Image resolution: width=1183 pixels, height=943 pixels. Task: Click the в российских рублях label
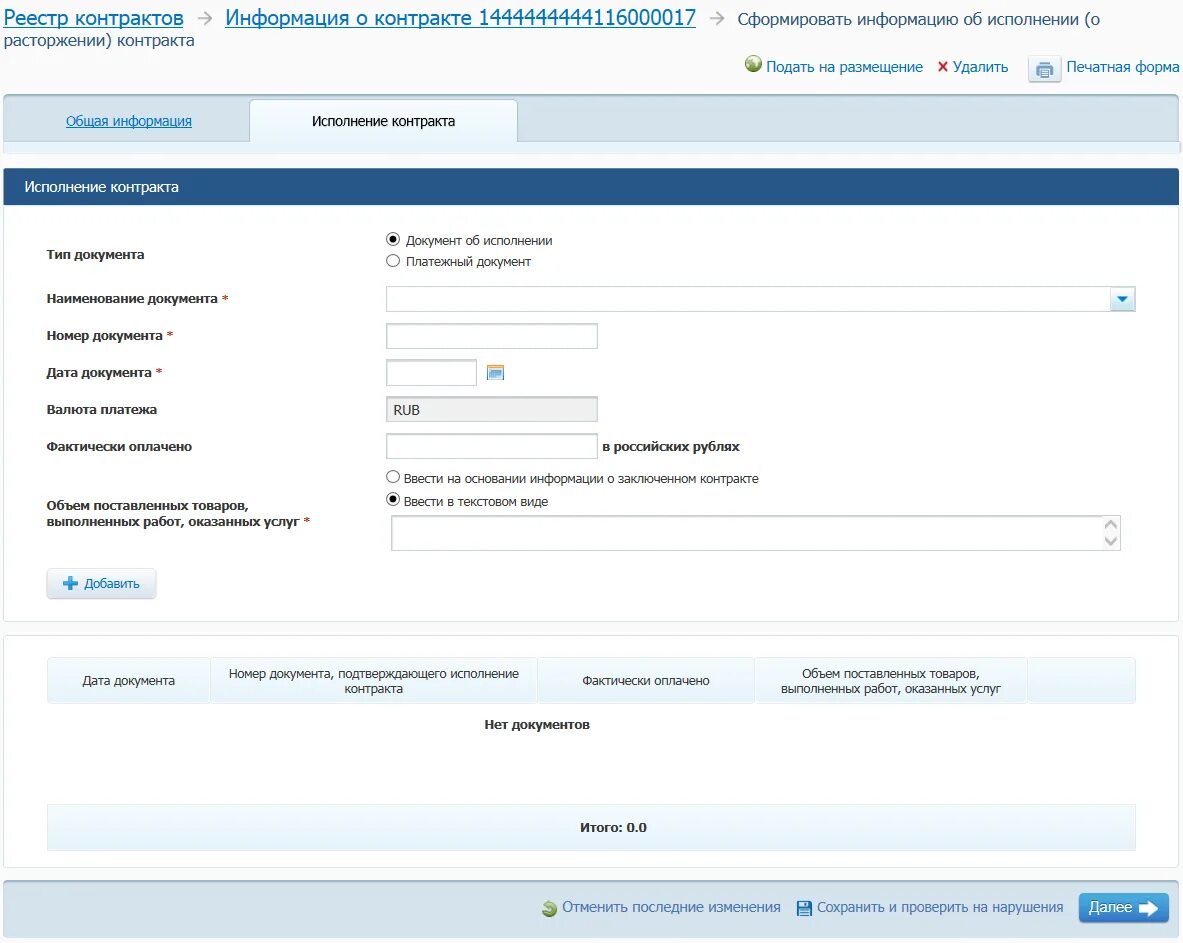pos(671,447)
